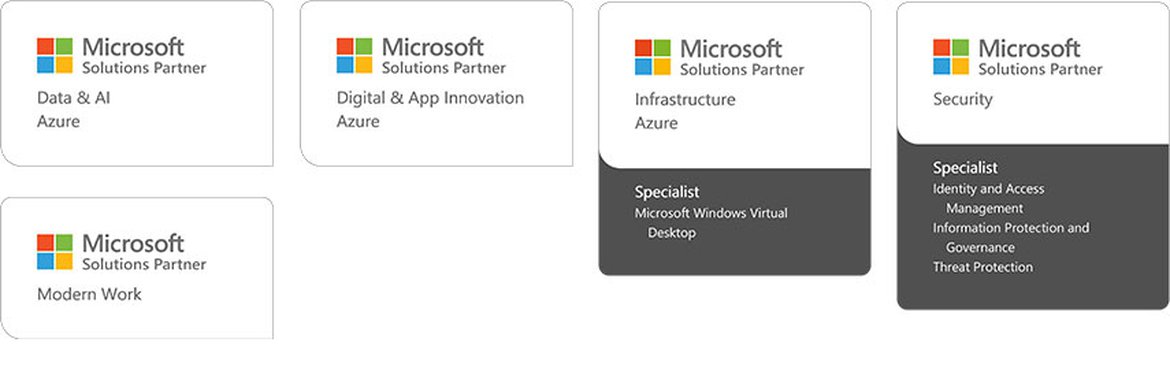Open Microsoft Windows Virtual Desktop specialization

tap(711, 223)
